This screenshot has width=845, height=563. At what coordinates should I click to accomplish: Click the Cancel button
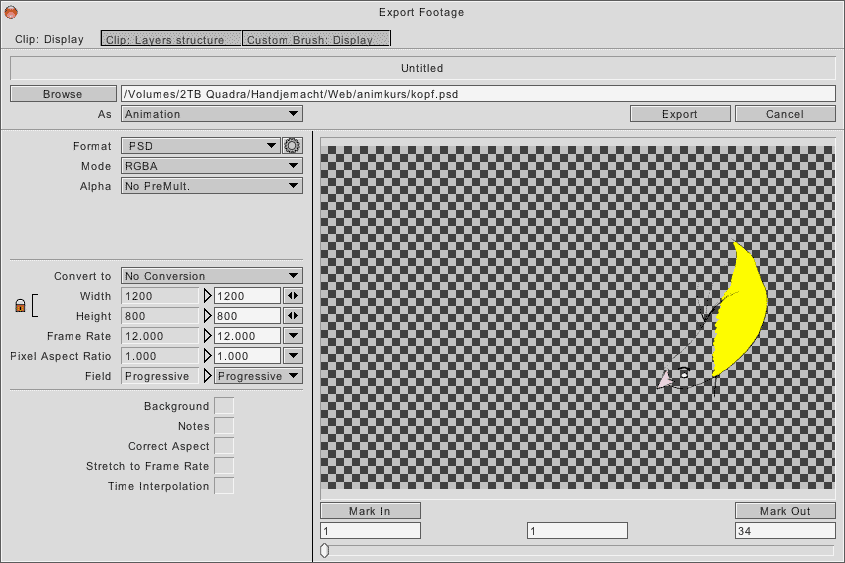[785, 114]
